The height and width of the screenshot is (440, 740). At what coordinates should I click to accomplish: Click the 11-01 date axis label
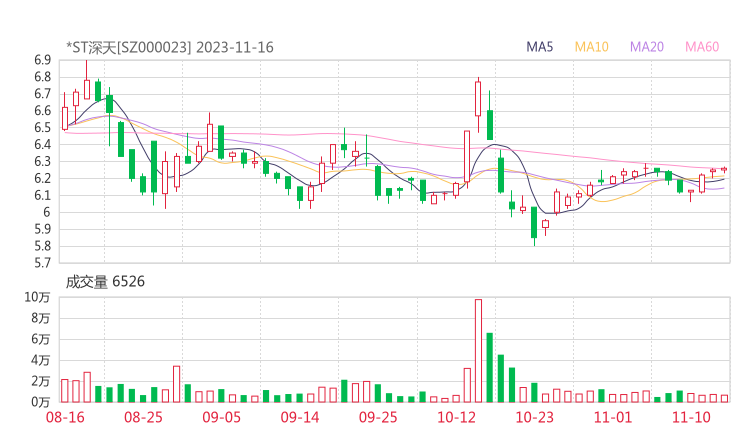pos(613,417)
